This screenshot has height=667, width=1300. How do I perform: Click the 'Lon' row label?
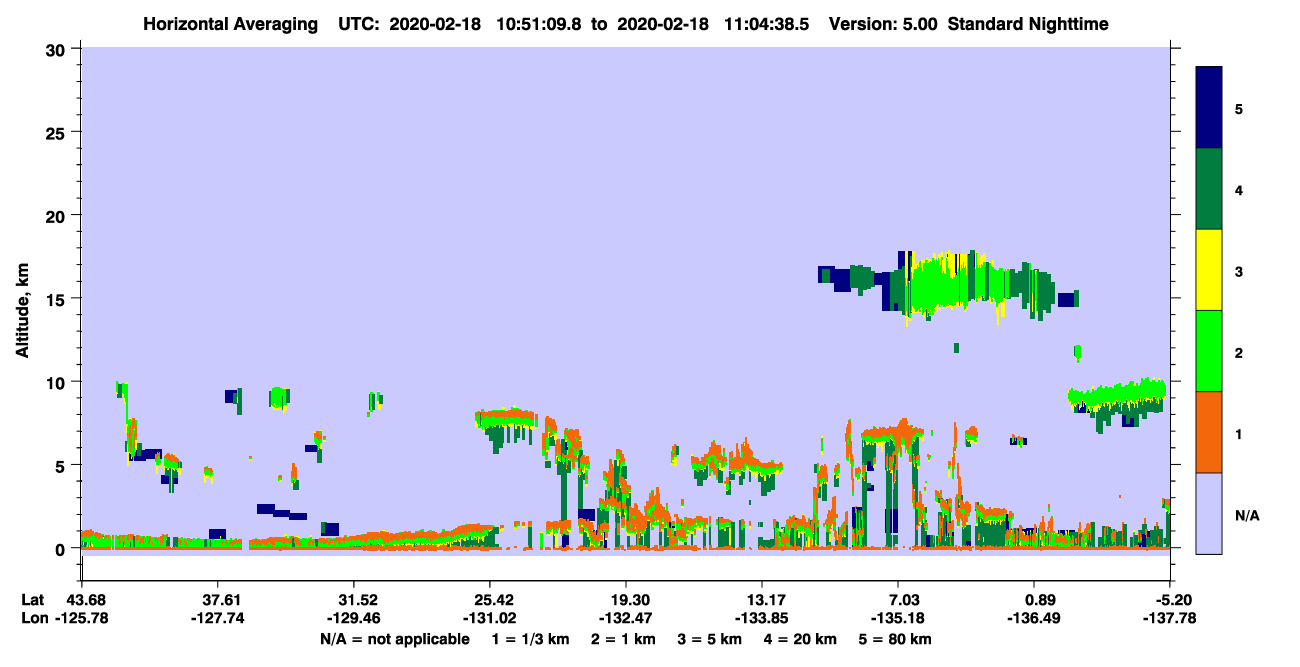33,618
